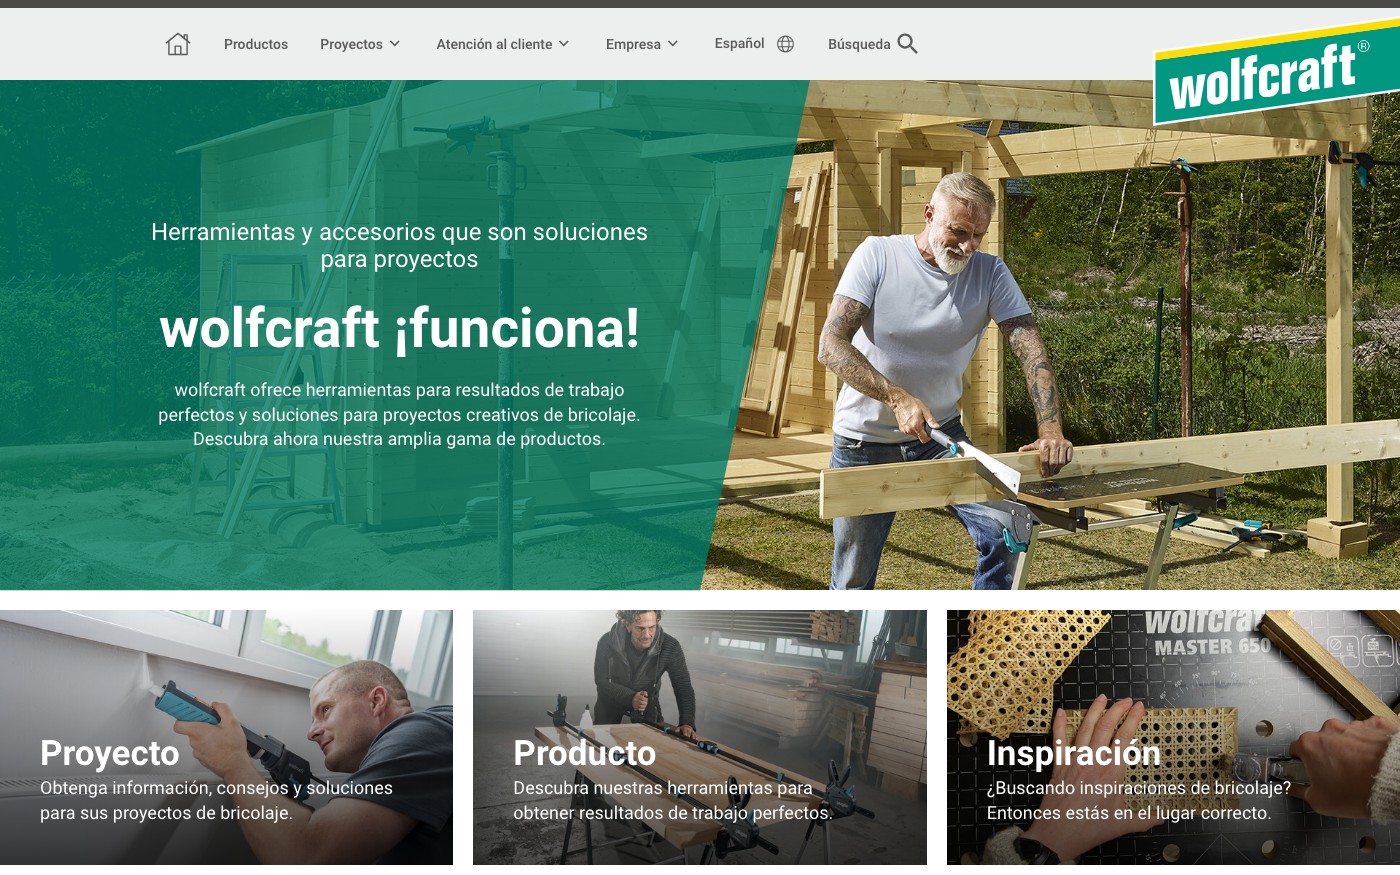
Task: Click the Proyecto heading
Action: click(110, 753)
